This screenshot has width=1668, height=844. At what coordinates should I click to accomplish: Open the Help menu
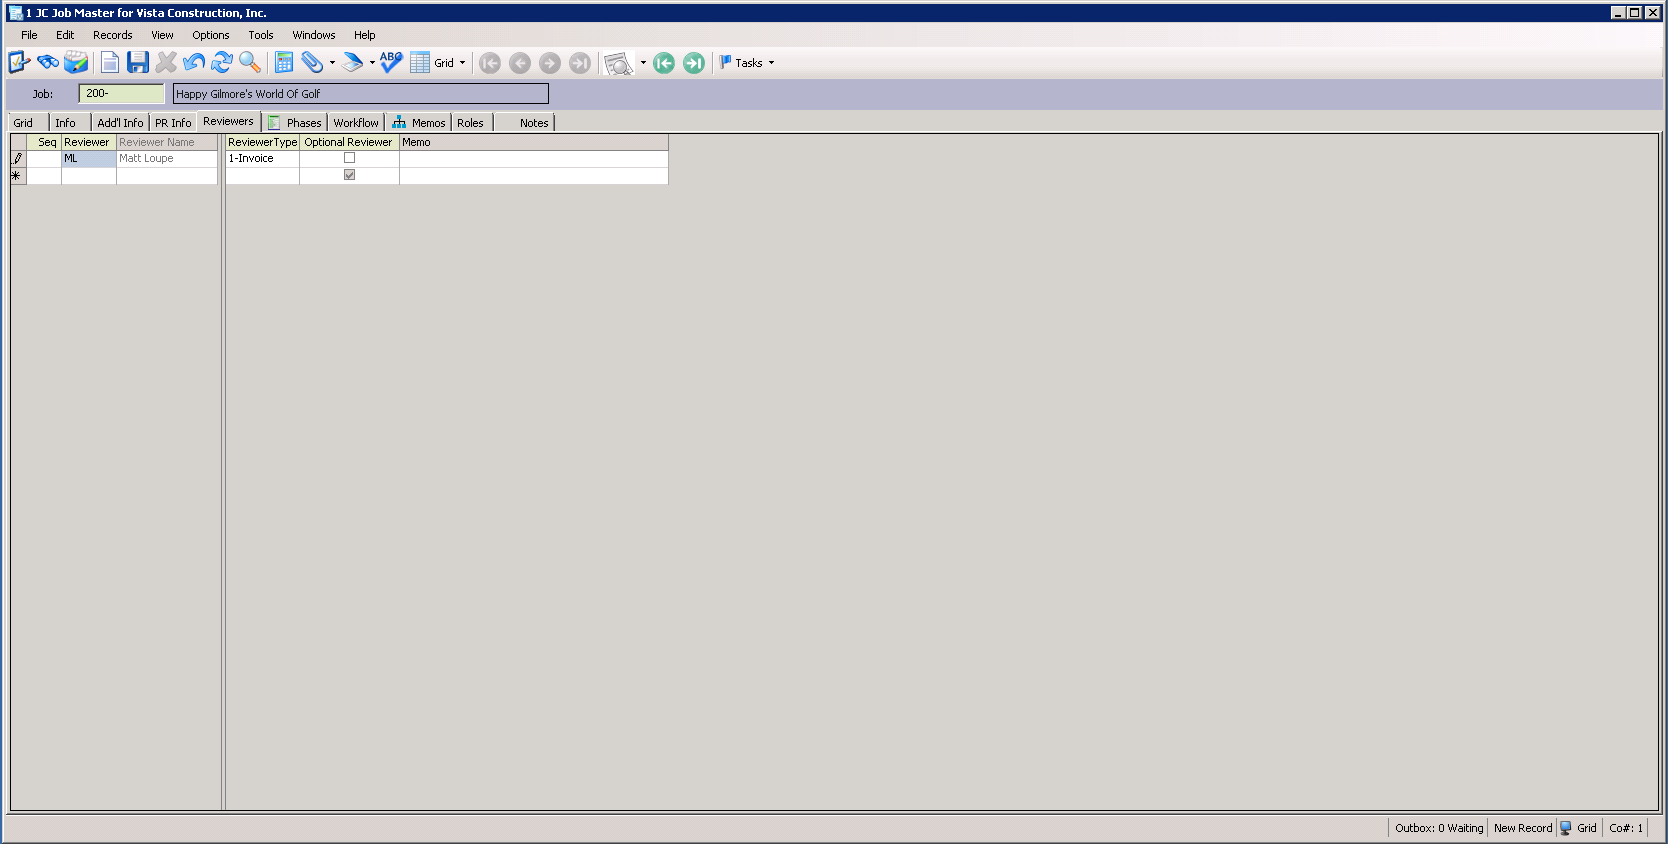pos(365,35)
